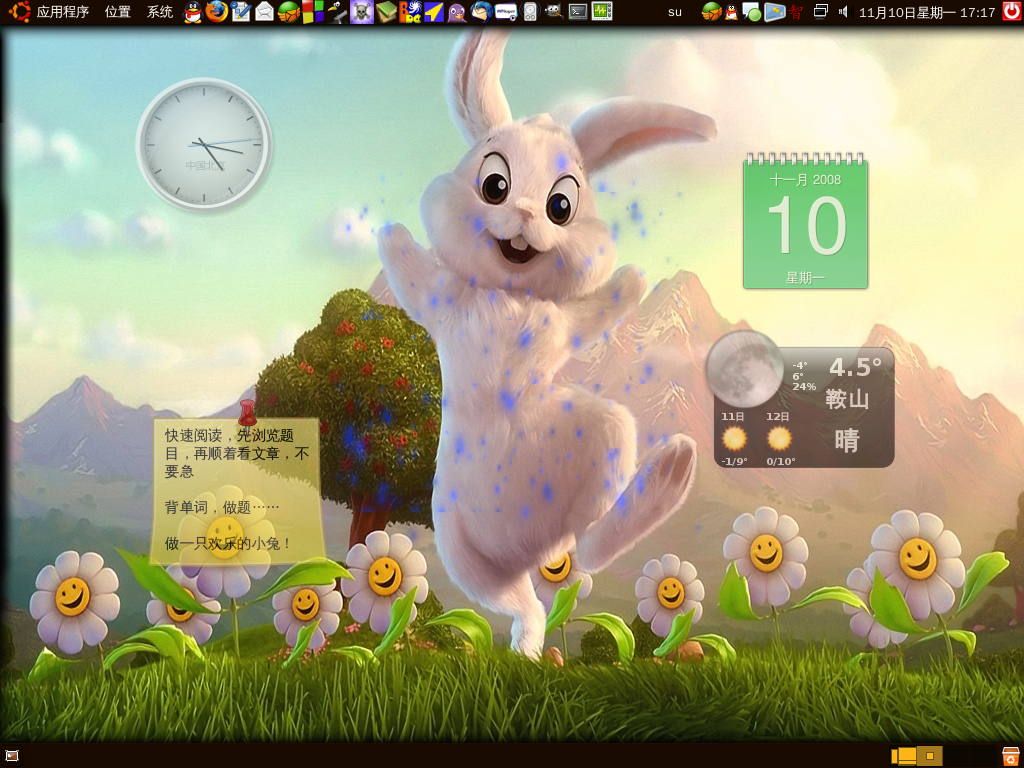The height and width of the screenshot is (768, 1024).
Task: Open the volume speaker control
Action: pos(843,12)
